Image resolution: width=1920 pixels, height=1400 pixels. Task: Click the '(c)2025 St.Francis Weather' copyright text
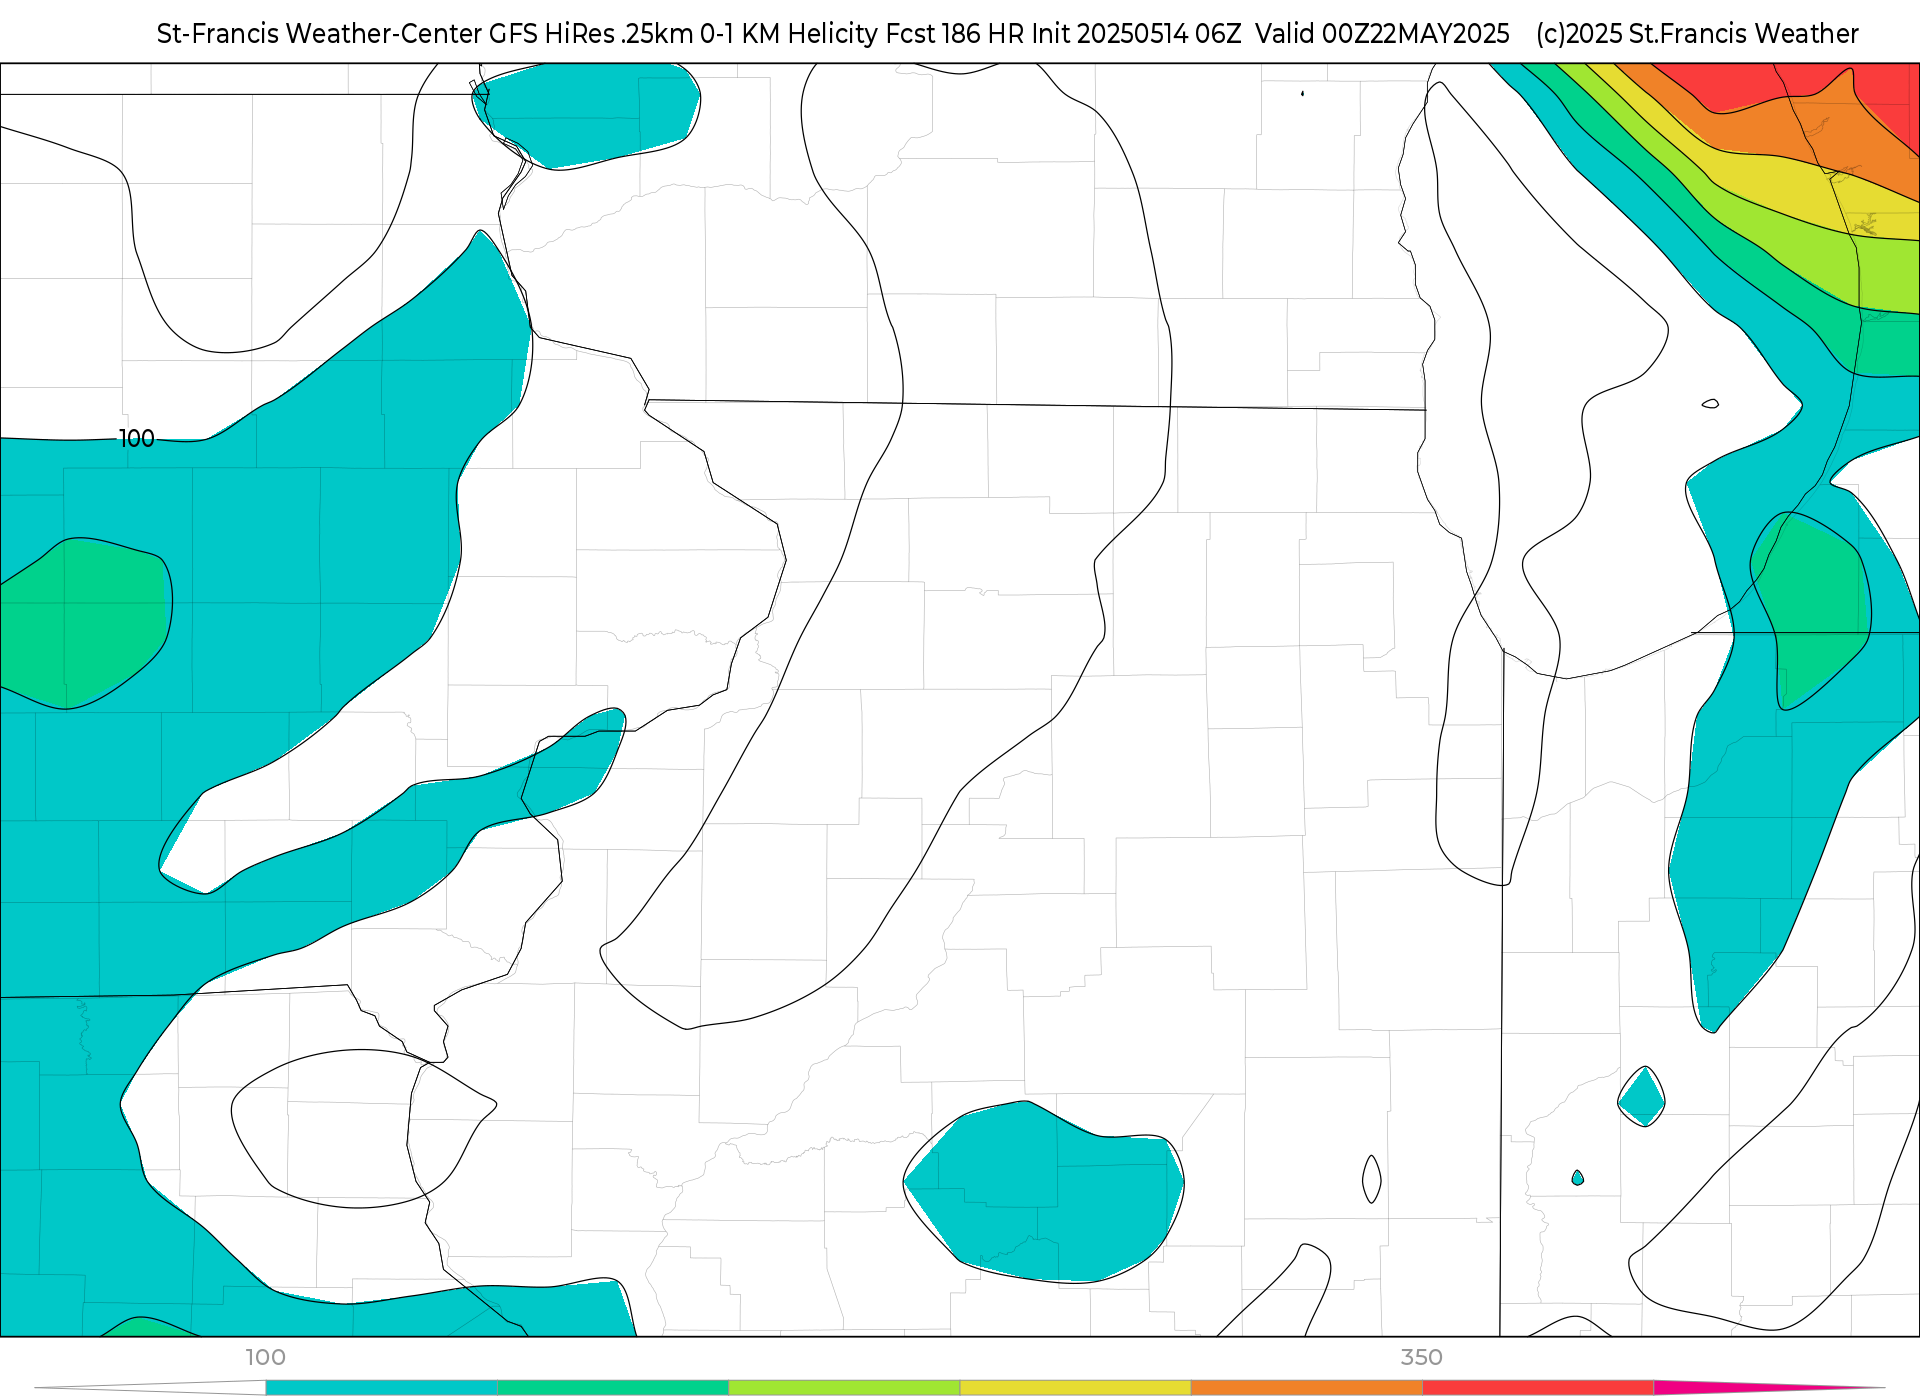click(1697, 34)
